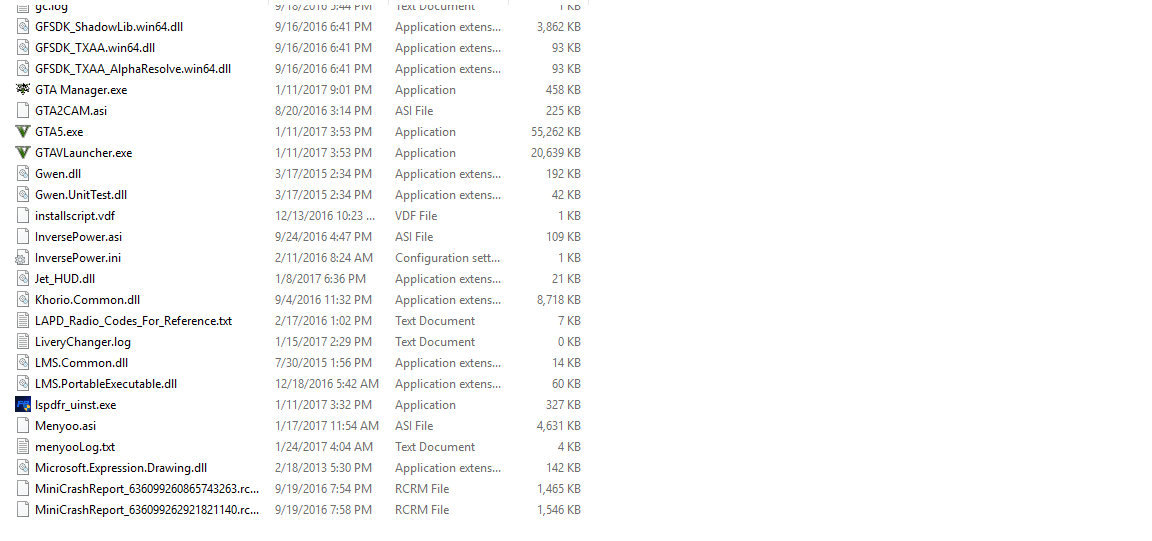Image resolution: width=1152 pixels, height=541 pixels.
Task: Select file name LiveryChanger.log
Action: tap(83, 342)
